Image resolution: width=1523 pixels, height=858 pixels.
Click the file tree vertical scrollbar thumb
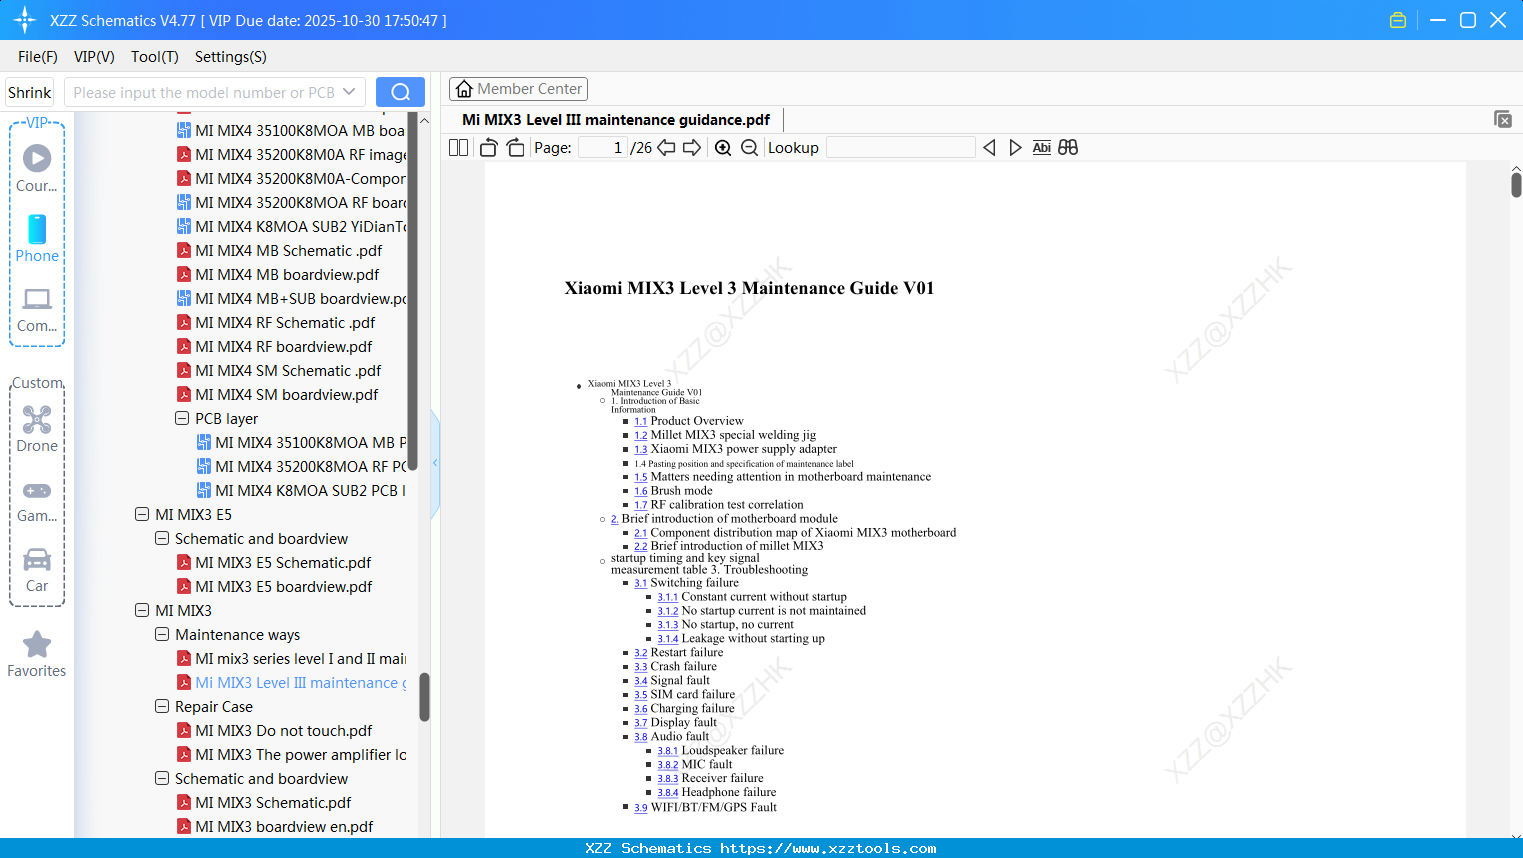(424, 696)
